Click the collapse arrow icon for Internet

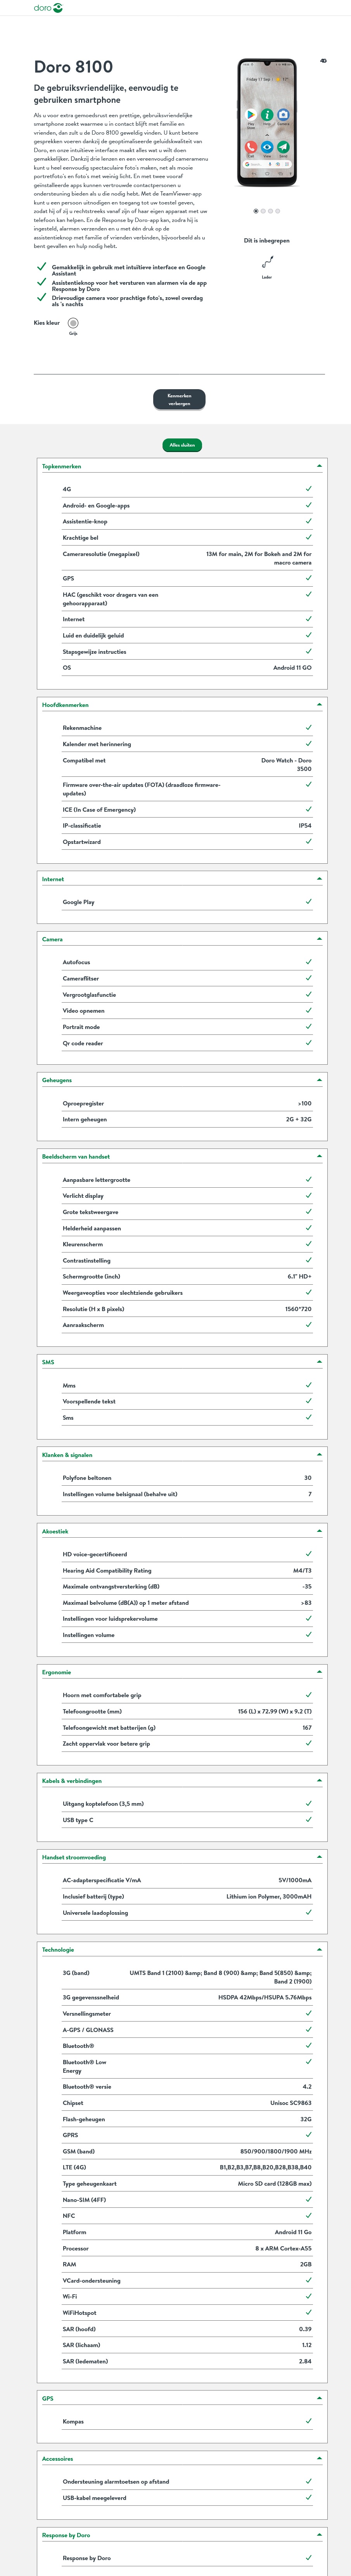coord(319,879)
